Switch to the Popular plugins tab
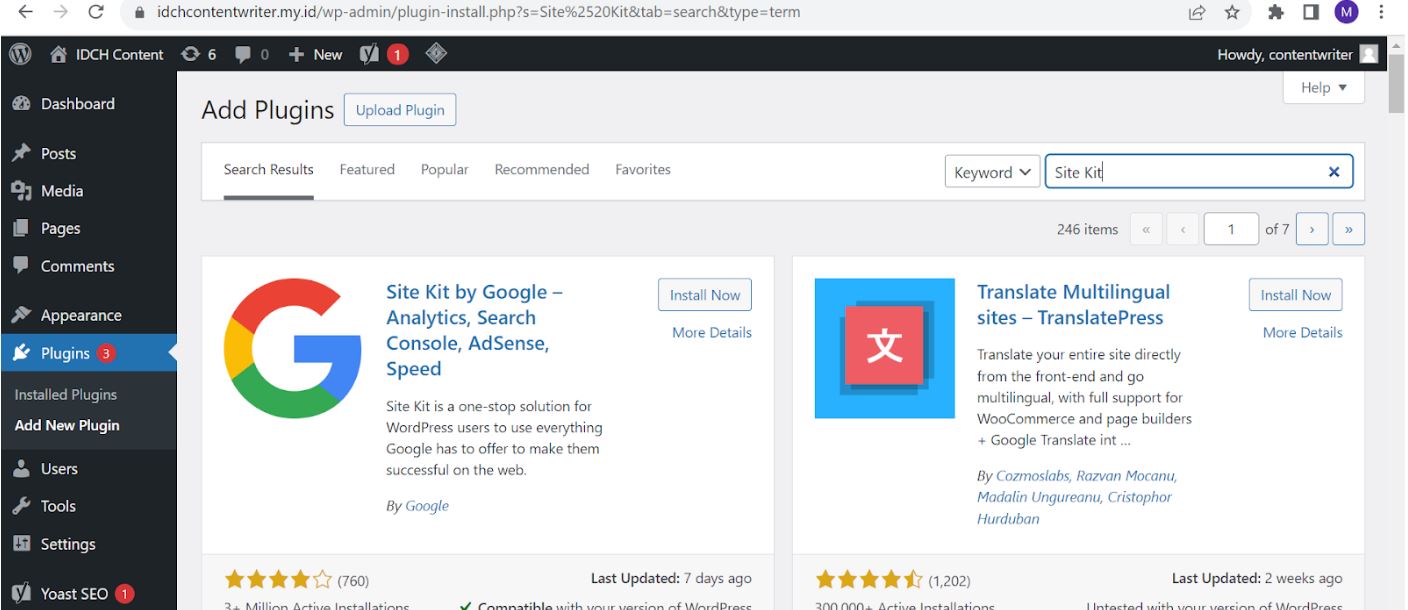1408x610 pixels. [x=444, y=169]
